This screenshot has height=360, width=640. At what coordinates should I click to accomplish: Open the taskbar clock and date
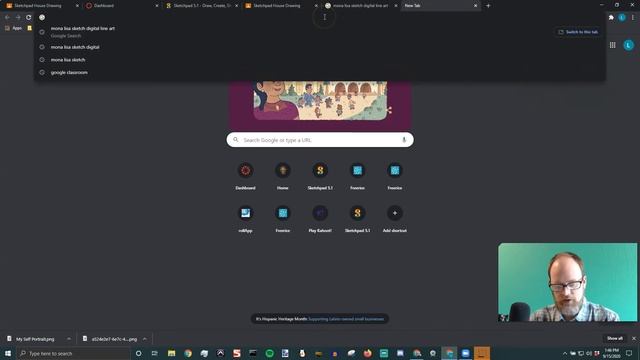[x=611, y=353]
